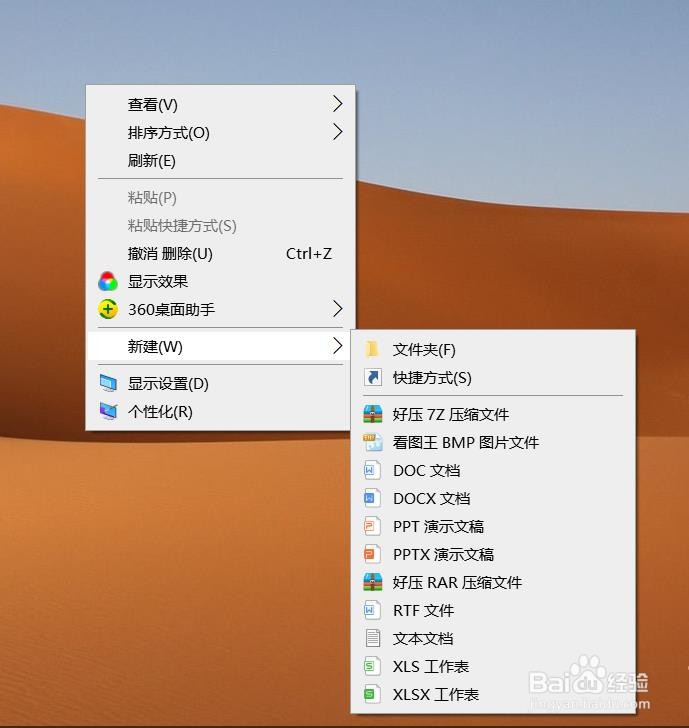689x728 pixels.
Task: Select the 显示效果 menu entry
Action: point(221,281)
